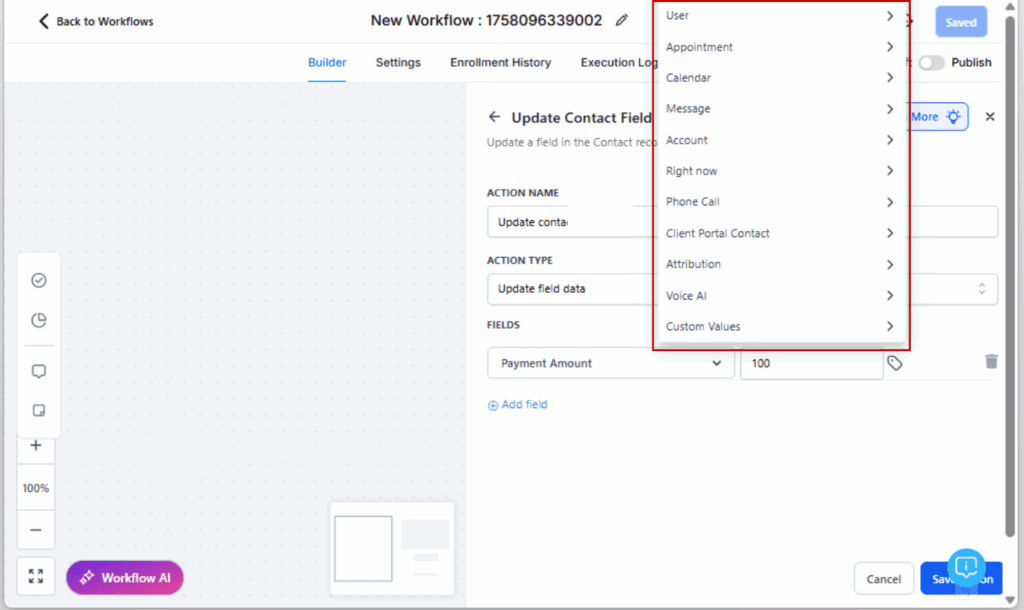Open the Attribution submenu
The height and width of the screenshot is (610, 1024).
click(780, 264)
